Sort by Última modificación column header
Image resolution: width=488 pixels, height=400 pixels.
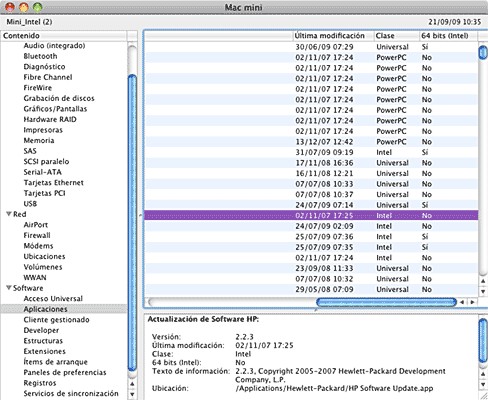tap(333, 36)
